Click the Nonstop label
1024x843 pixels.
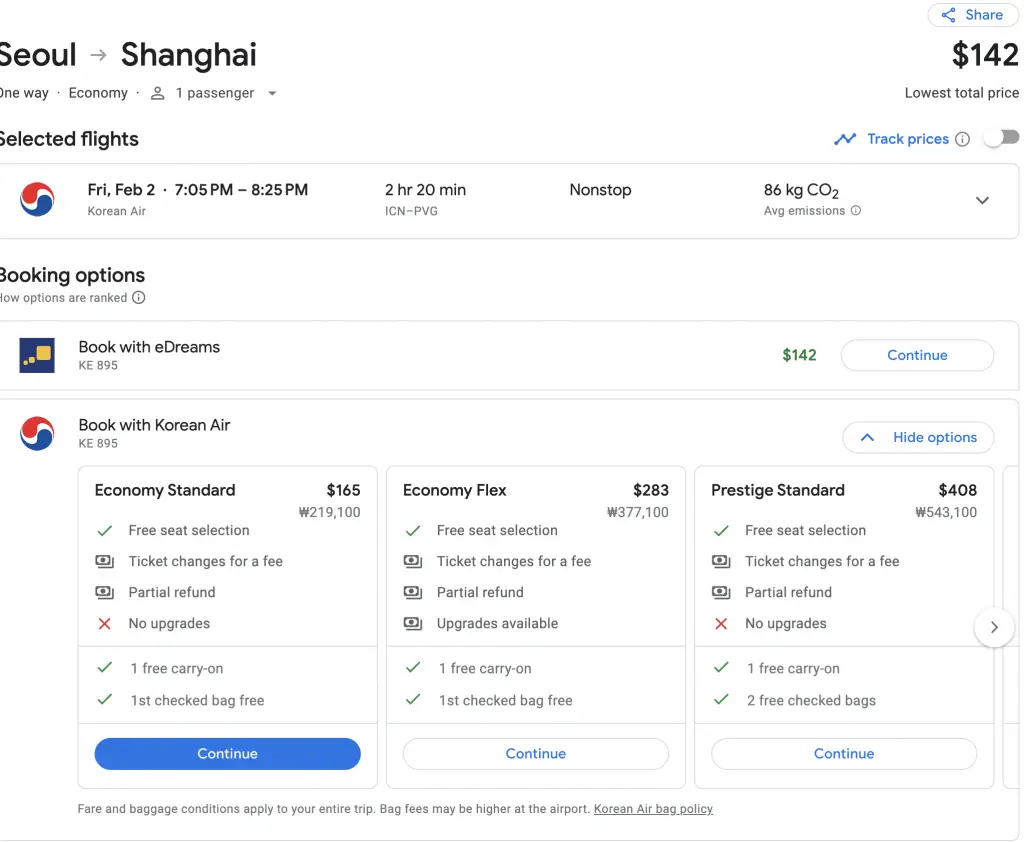coord(600,190)
